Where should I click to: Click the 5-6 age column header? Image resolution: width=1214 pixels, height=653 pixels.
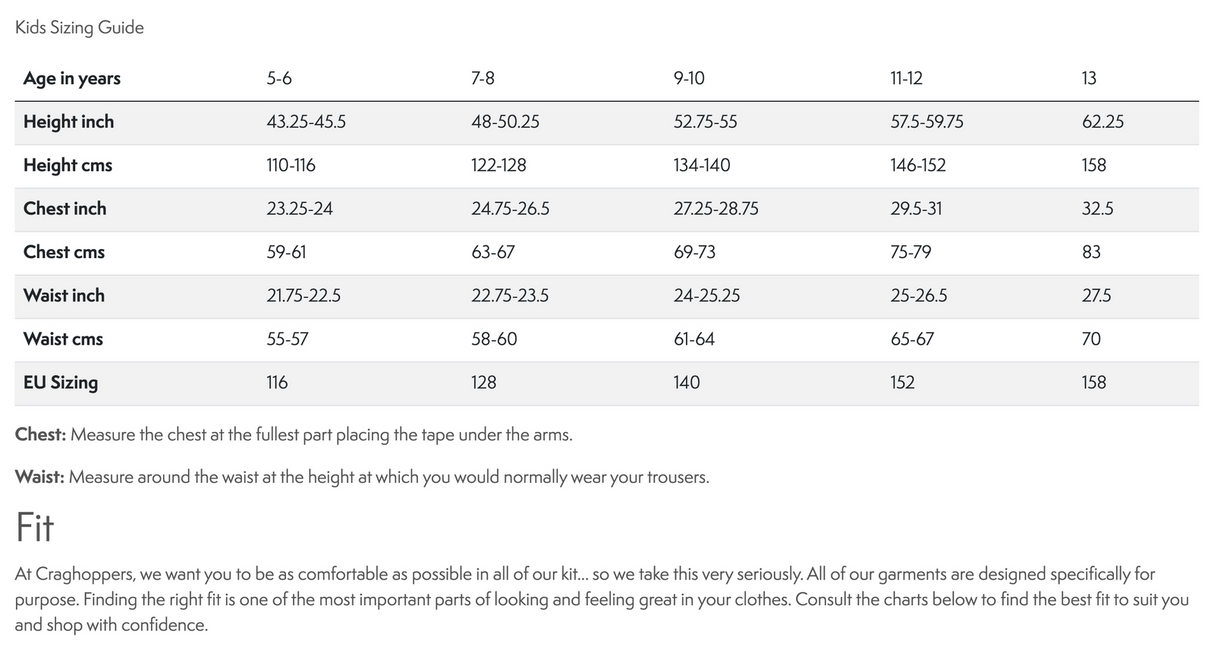(x=279, y=79)
